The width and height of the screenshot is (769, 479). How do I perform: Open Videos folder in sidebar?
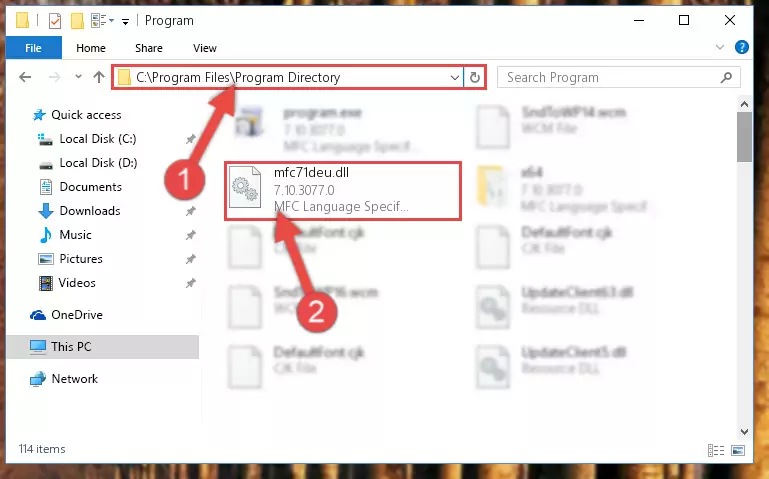[77, 283]
